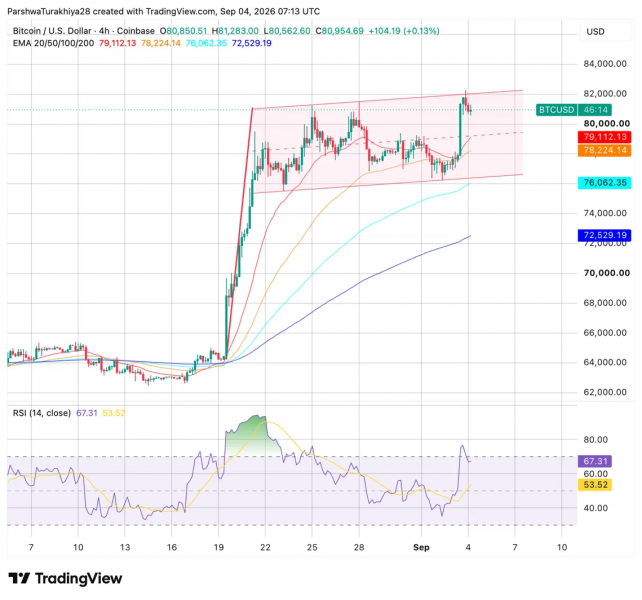Viewport: 642px width, 600px height.
Task: Click the 66,000.00 price axis label
Action: 605,333
